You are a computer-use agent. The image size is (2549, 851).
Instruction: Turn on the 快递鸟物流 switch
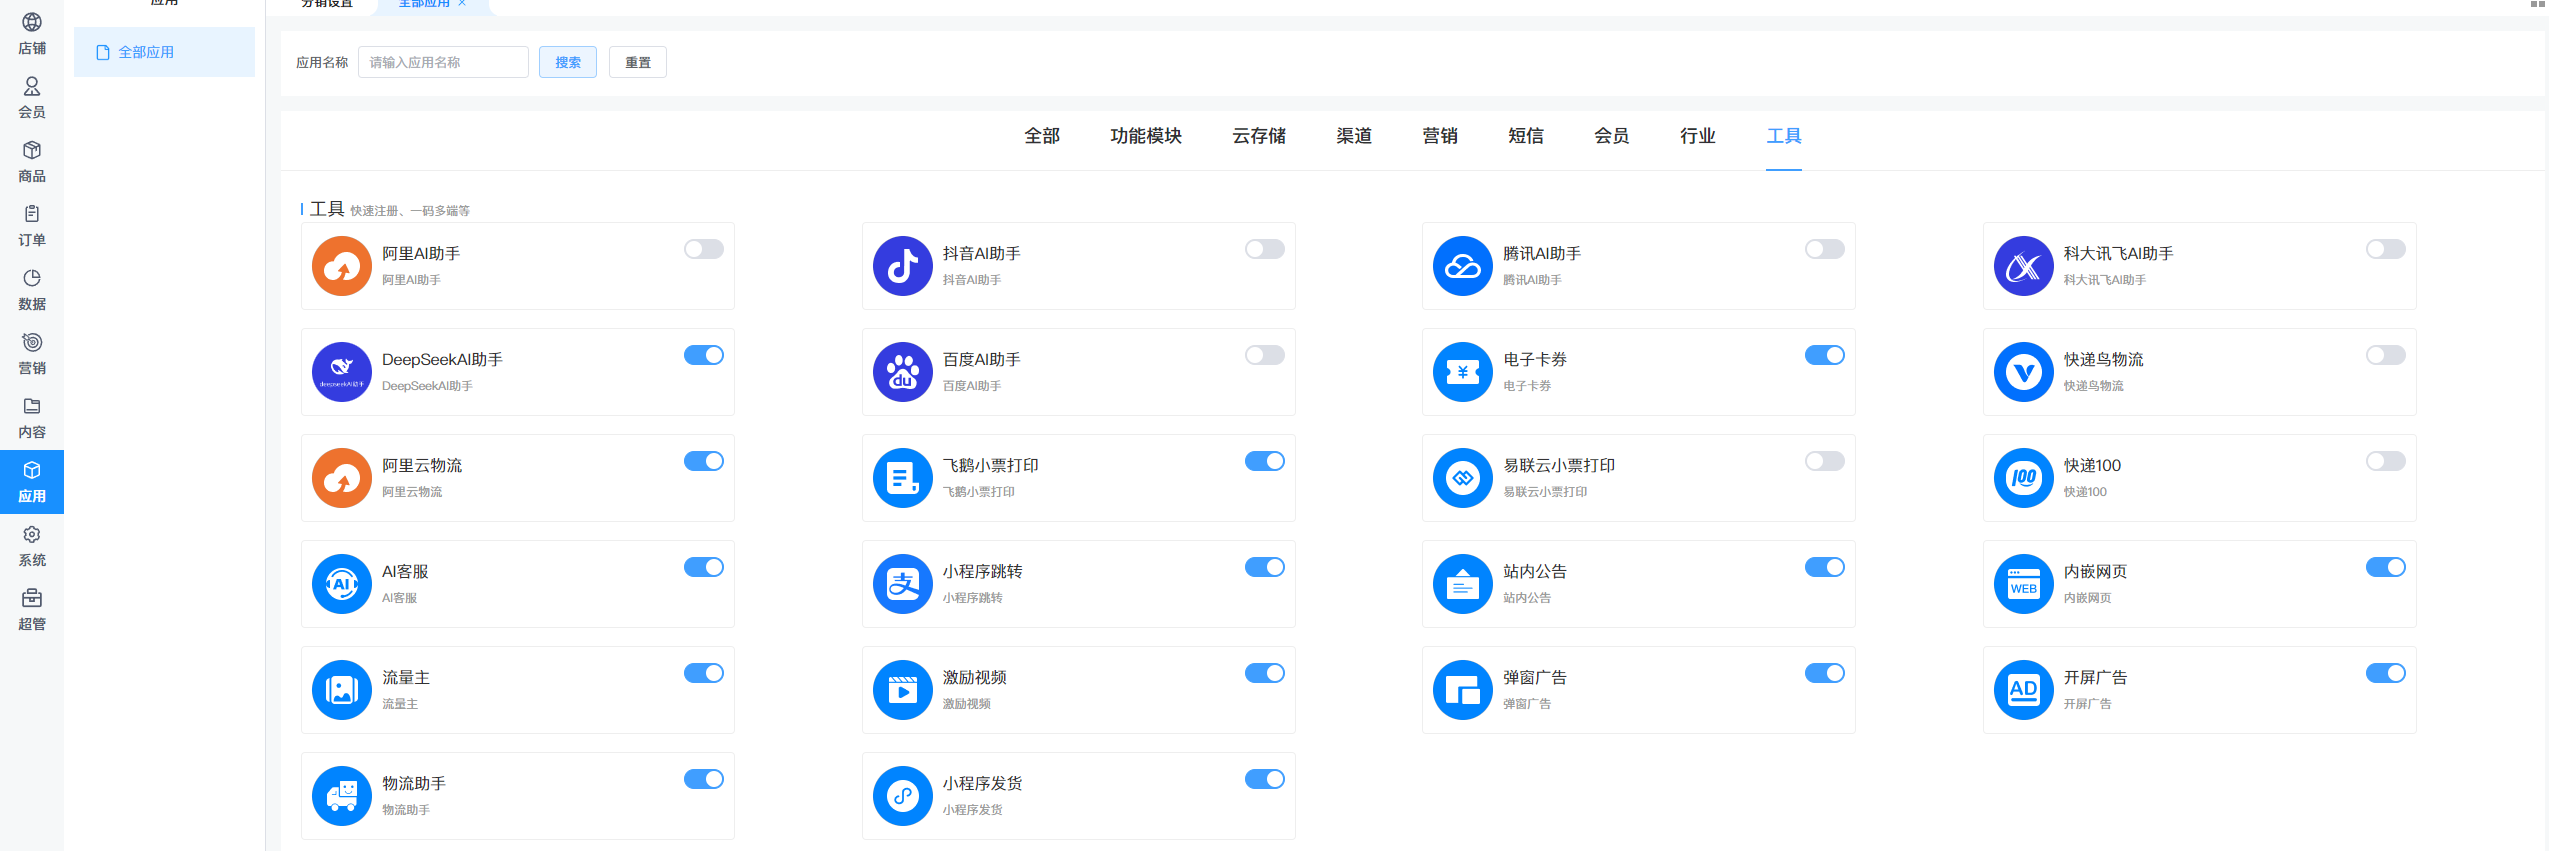2386,355
